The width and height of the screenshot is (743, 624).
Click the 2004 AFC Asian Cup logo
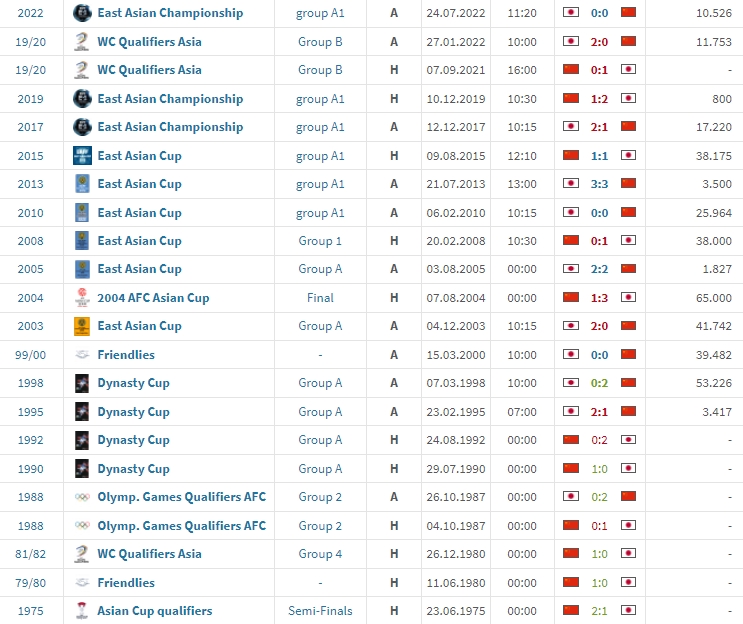[82, 298]
